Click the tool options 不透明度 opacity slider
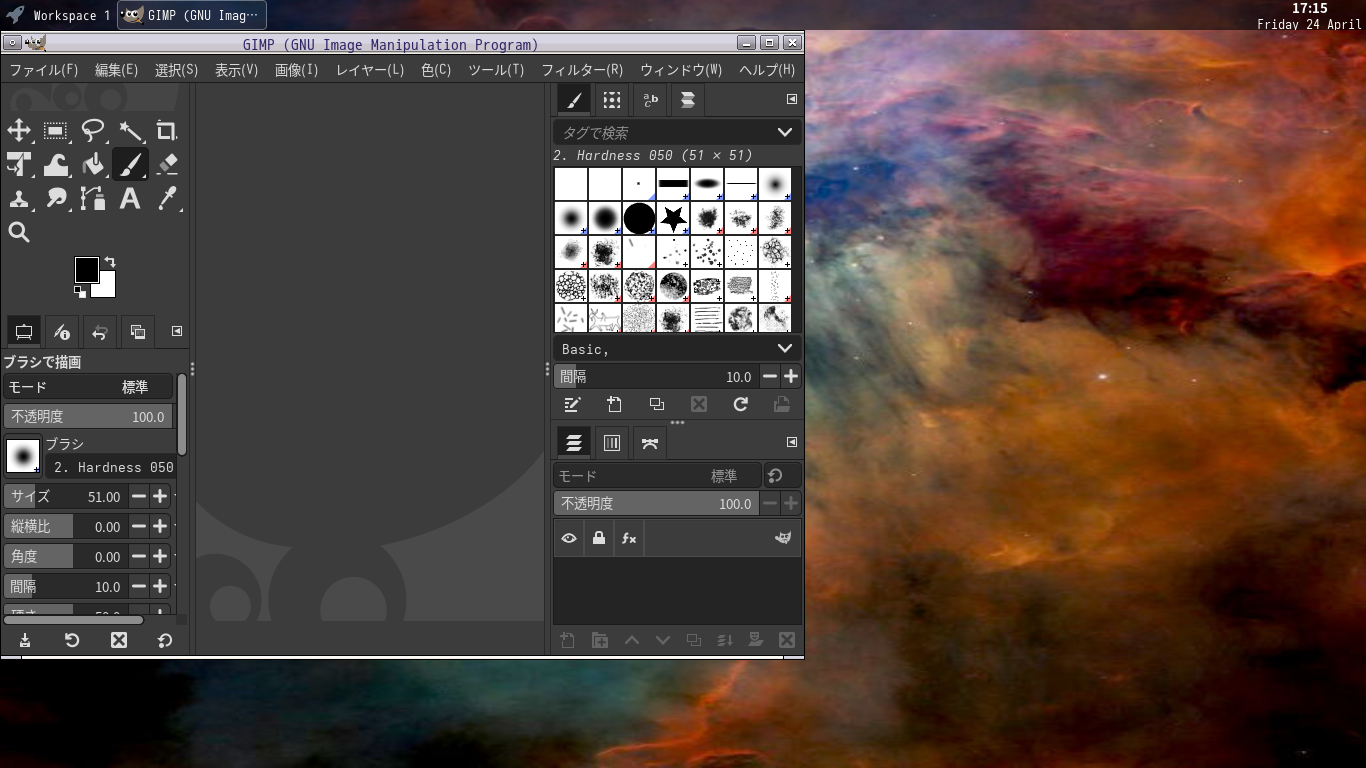 click(88, 416)
